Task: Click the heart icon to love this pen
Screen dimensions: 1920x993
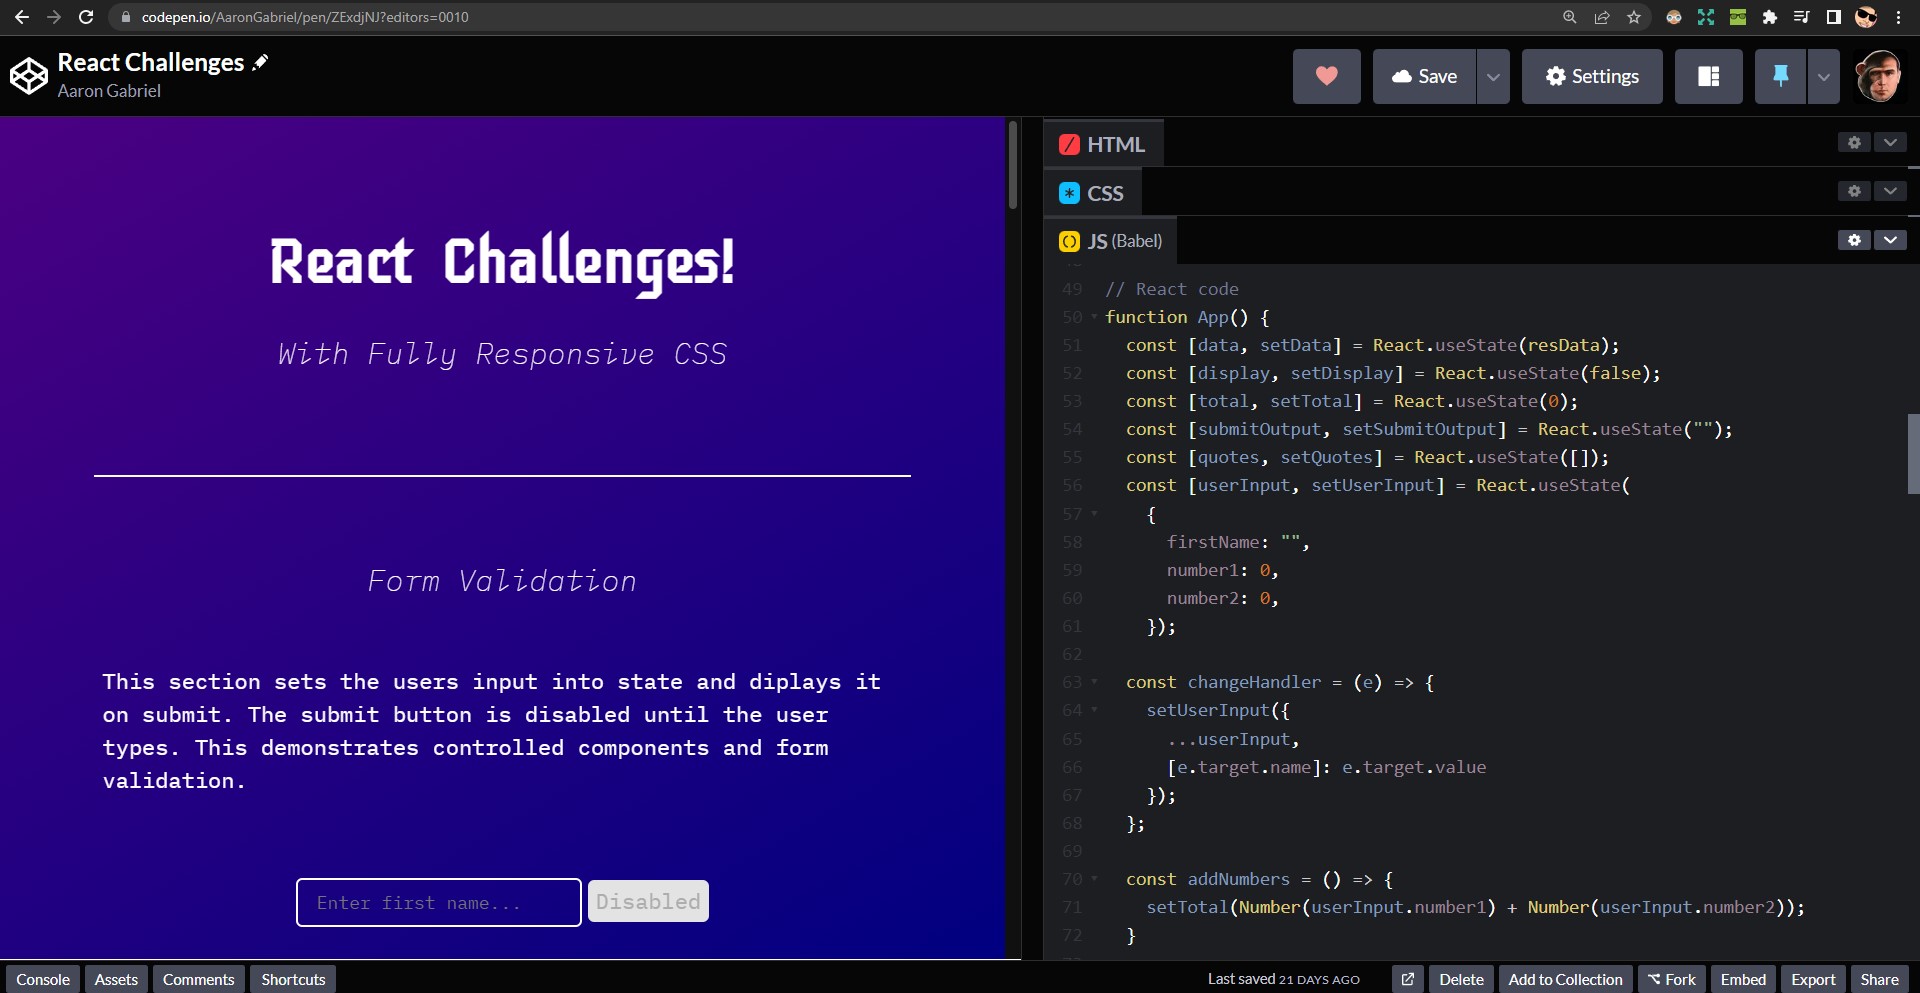Action: click(1326, 76)
